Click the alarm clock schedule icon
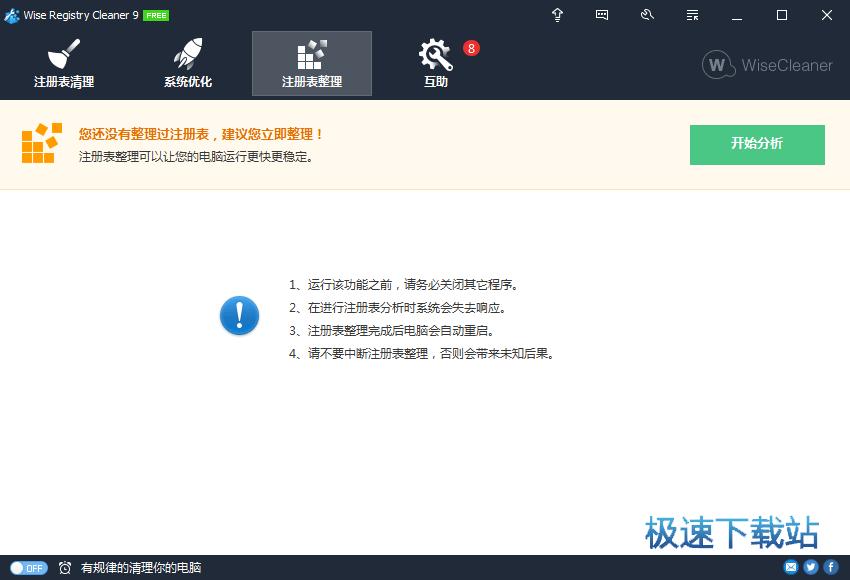 point(65,568)
